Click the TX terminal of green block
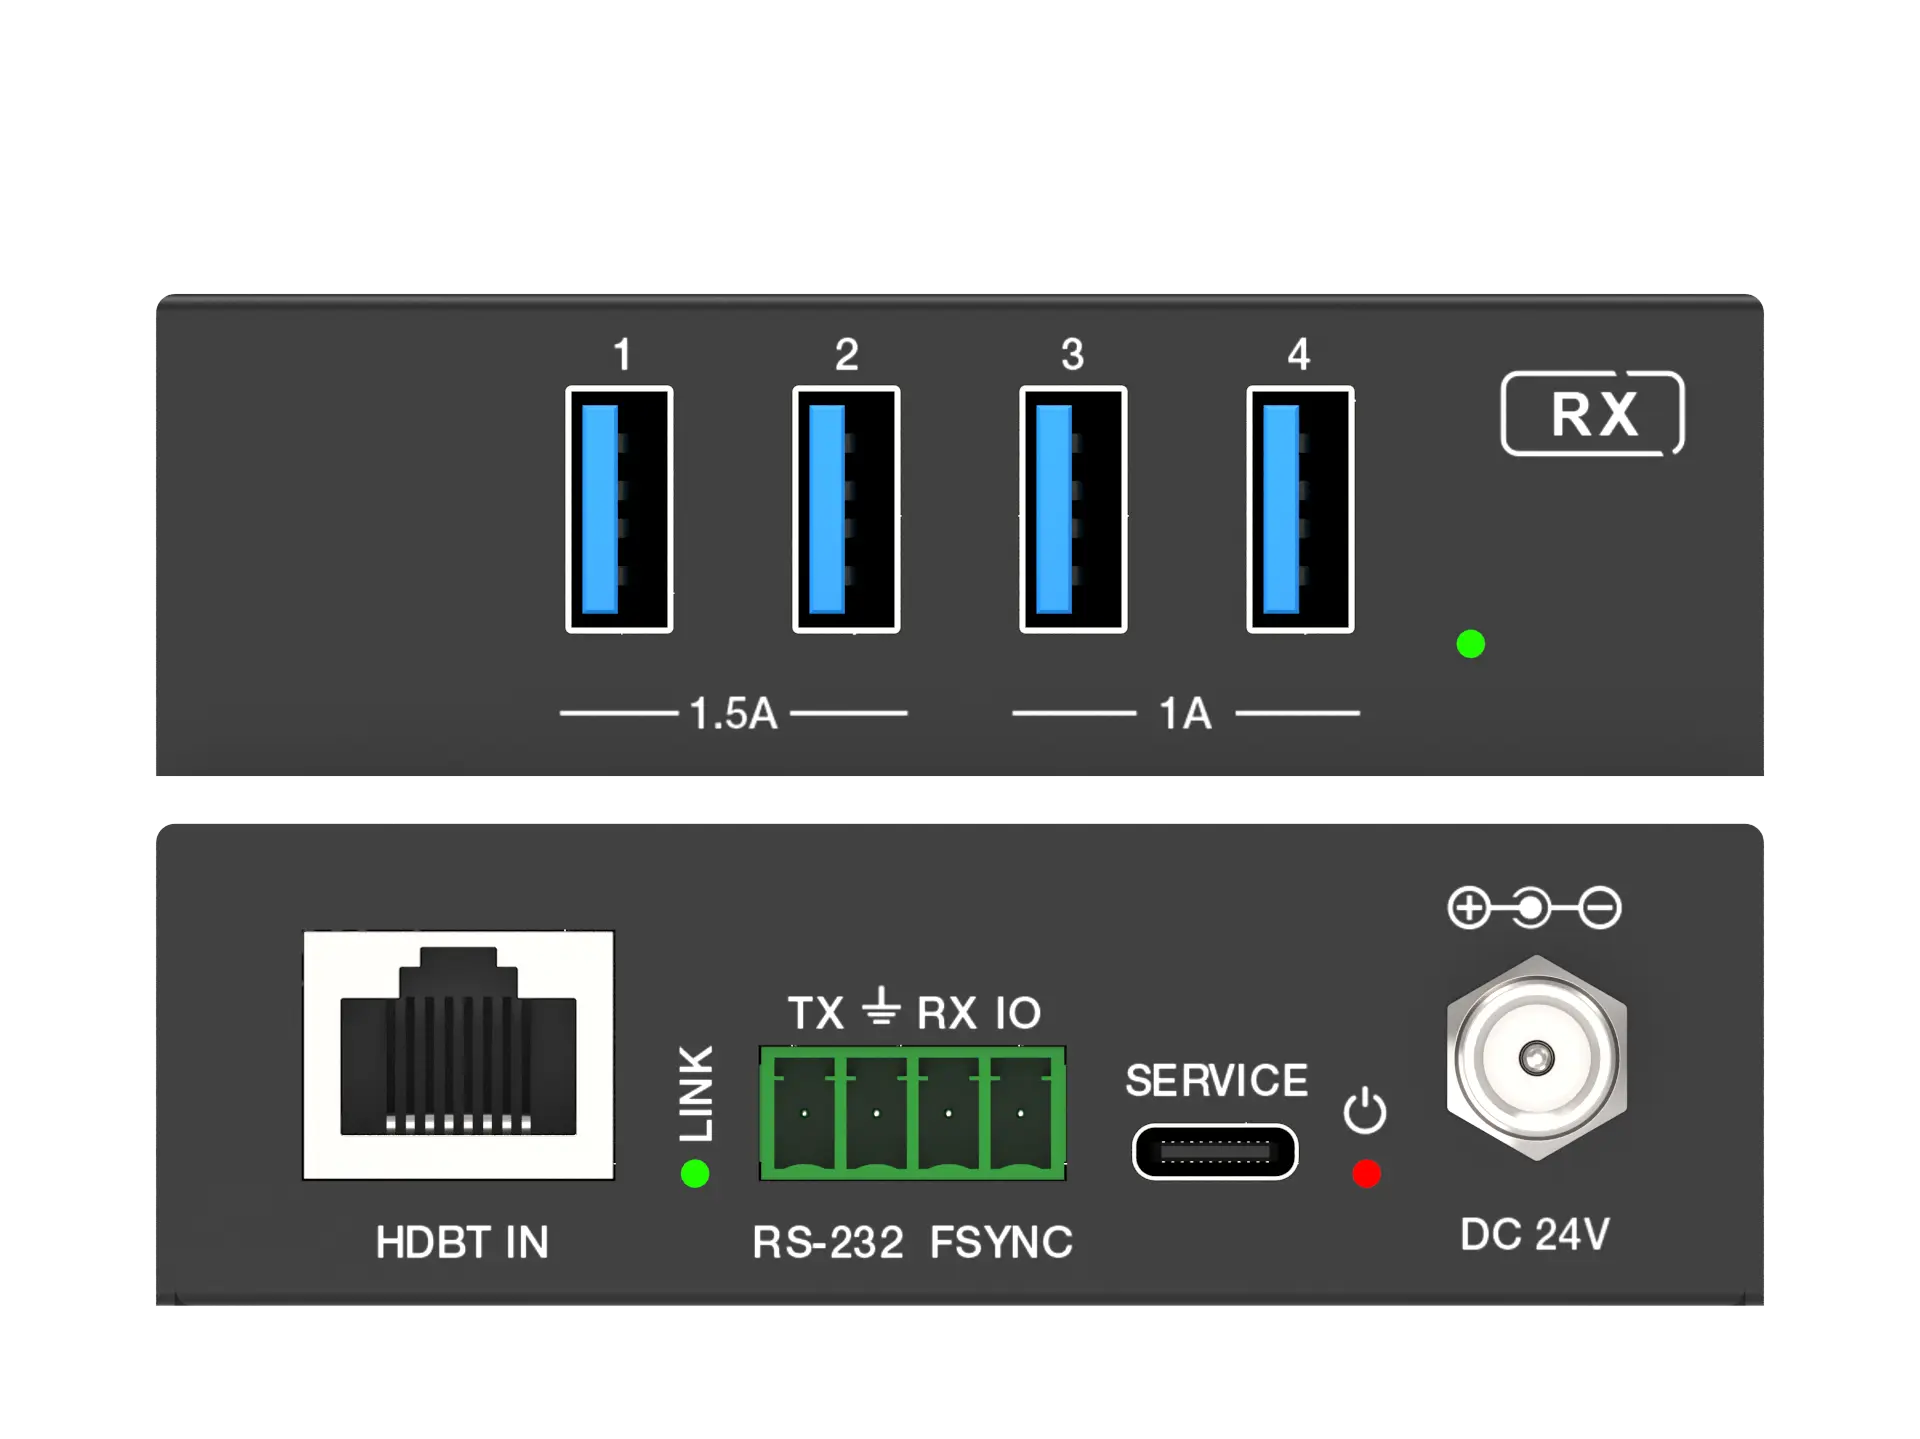Viewport: 1920px width, 1439px height. 804,1113
